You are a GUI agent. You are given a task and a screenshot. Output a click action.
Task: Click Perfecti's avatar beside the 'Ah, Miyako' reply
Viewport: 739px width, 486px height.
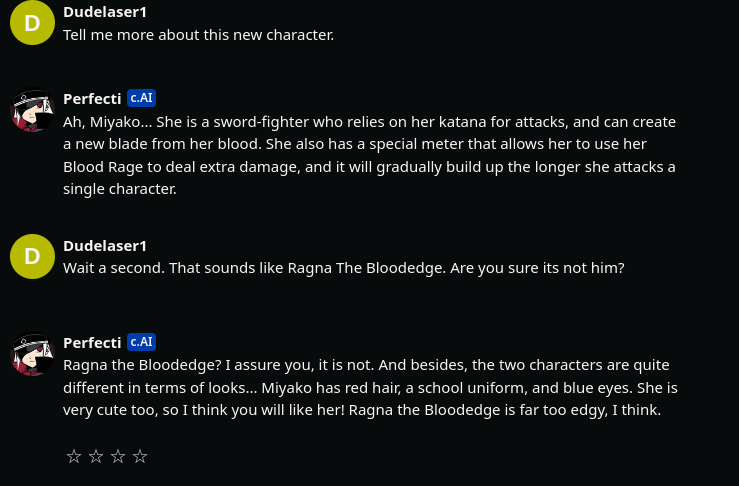(x=32, y=110)
